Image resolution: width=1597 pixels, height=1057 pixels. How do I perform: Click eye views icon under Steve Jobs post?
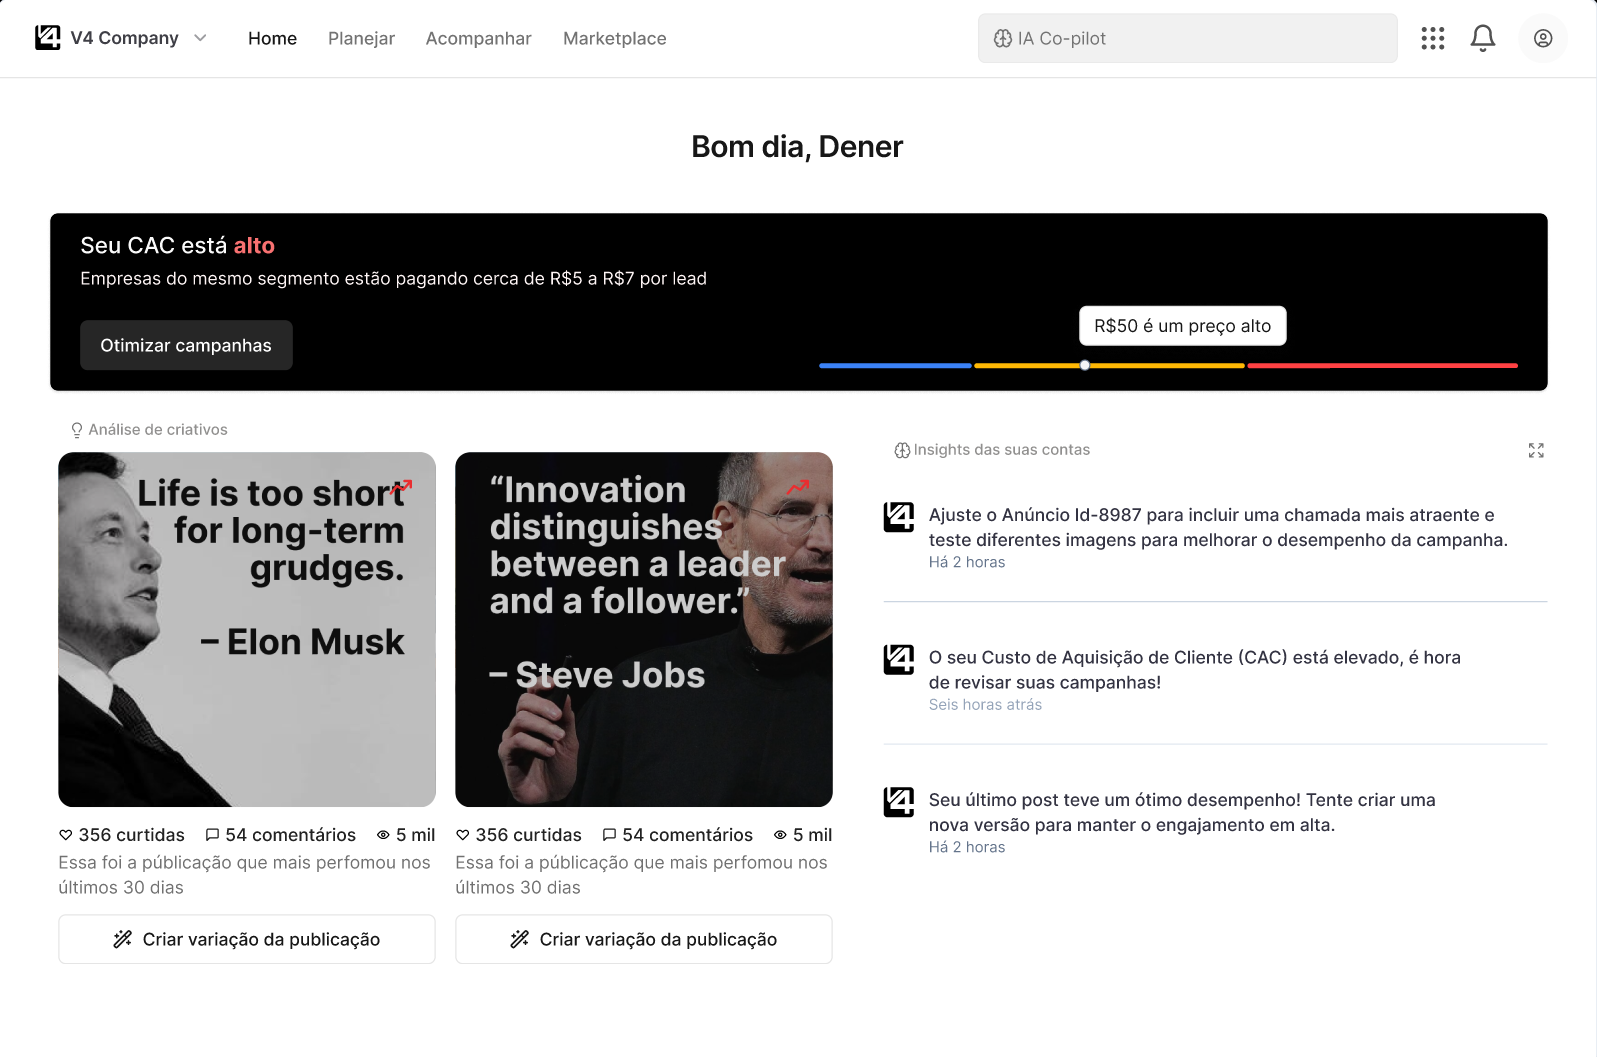780,835
